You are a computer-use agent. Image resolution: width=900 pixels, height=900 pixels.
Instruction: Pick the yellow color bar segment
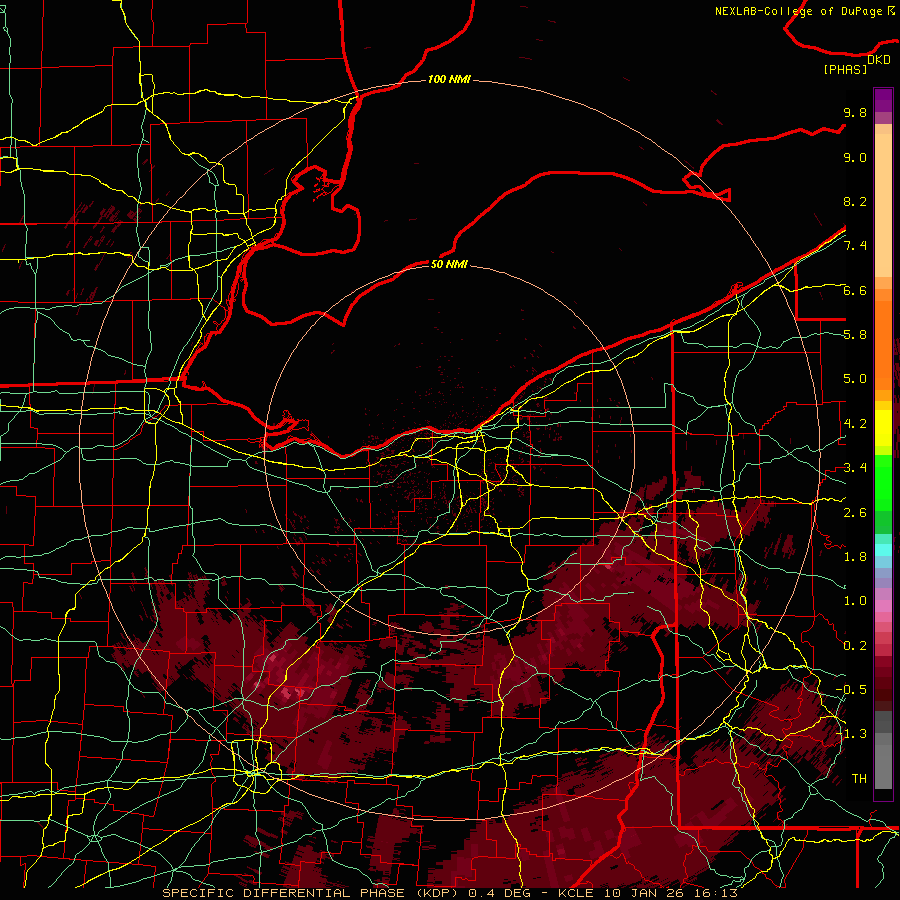pyautogui.click(x=883, y=428)
